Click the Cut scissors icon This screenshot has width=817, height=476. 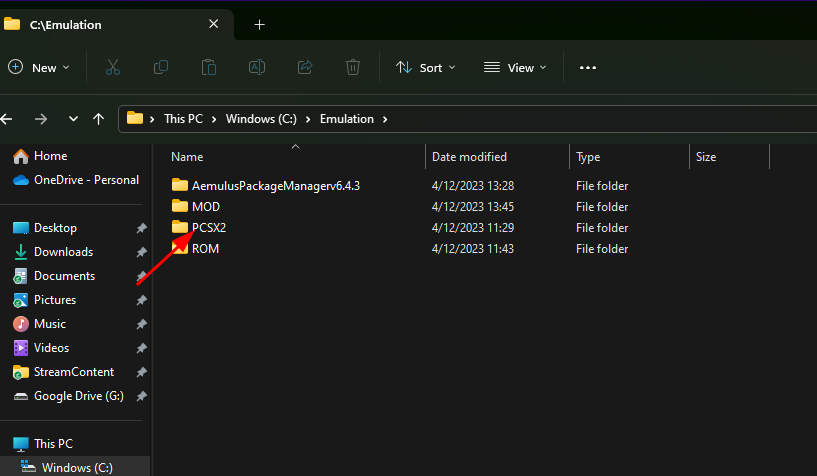click(x=113, y=67)
